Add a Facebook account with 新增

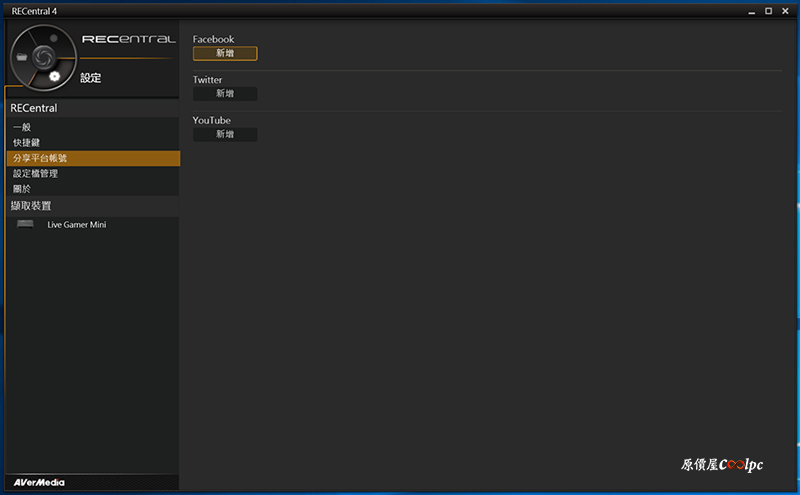point(225,53)
